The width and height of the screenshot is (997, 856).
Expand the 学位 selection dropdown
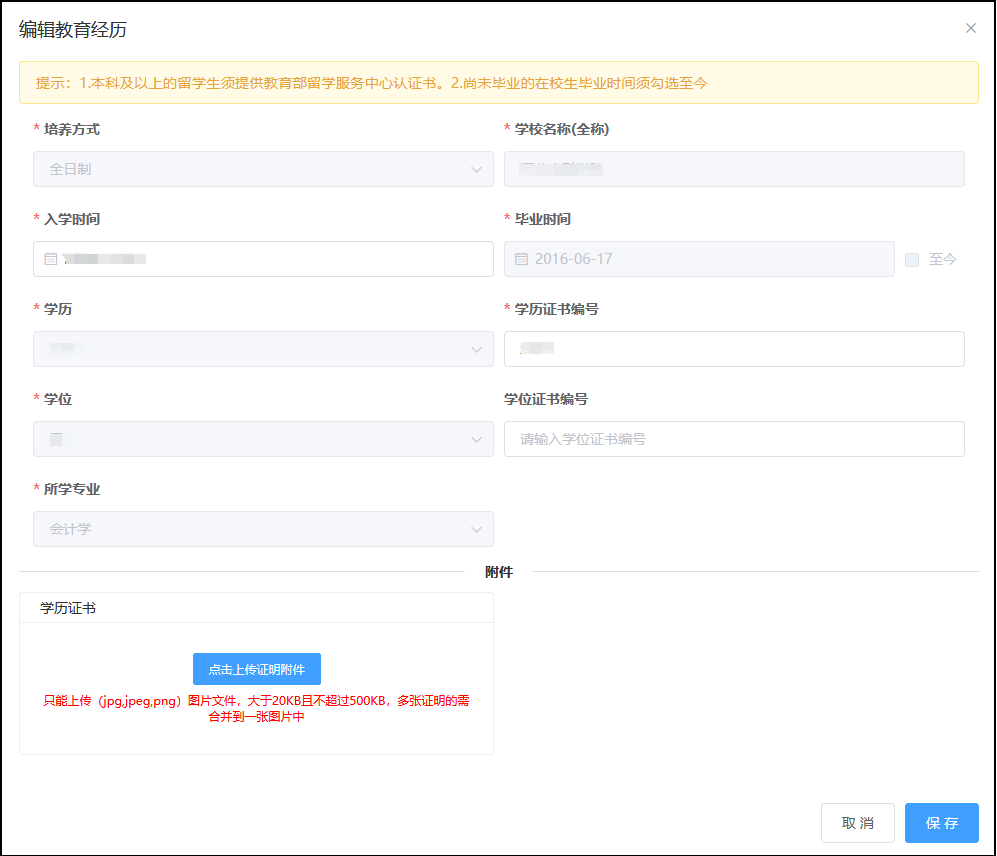coord(262,439)
